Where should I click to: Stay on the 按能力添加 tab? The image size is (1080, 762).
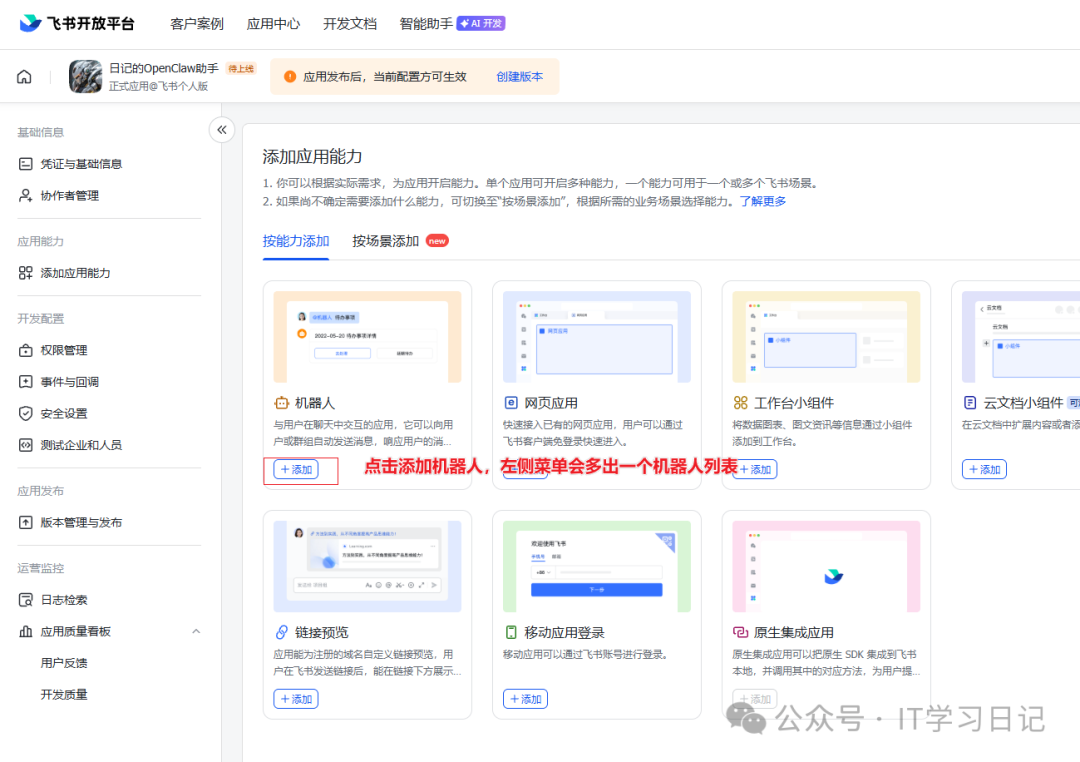[295, 240]
